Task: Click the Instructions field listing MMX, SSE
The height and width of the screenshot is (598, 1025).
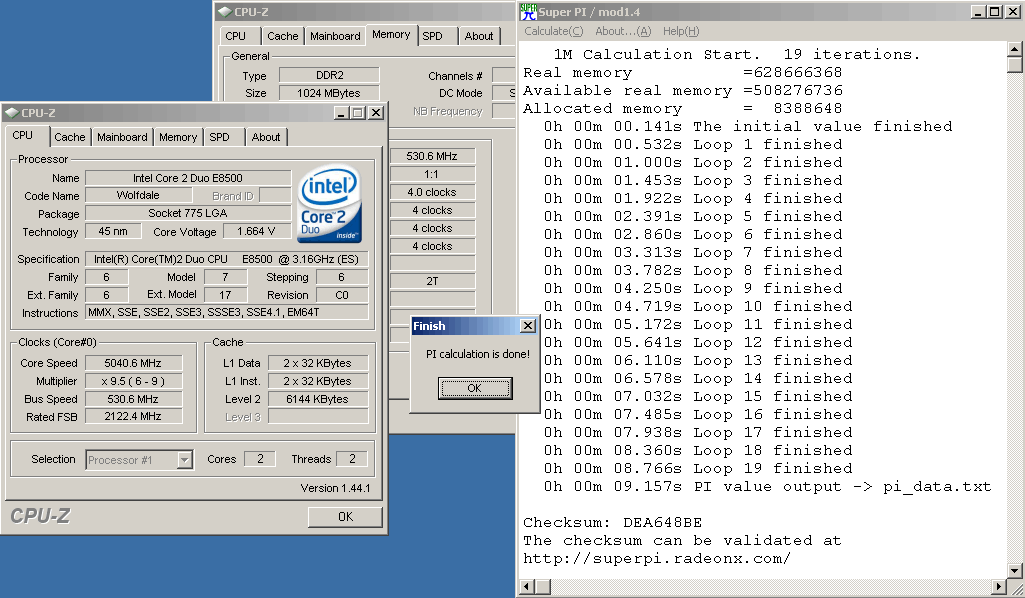Action: pos(227,312)
